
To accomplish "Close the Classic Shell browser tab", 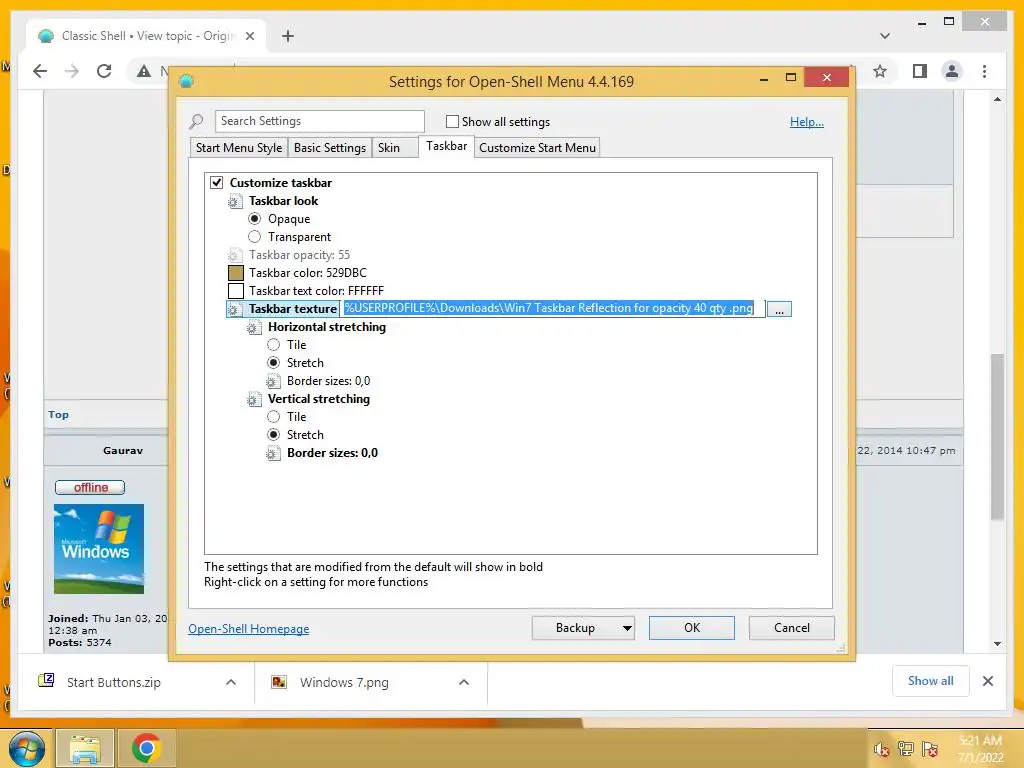I will click(249, 36).
